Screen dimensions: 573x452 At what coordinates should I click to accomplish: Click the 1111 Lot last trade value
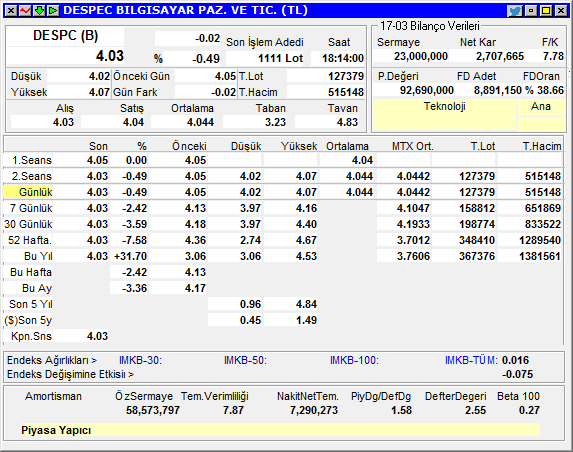click(280, 58)
